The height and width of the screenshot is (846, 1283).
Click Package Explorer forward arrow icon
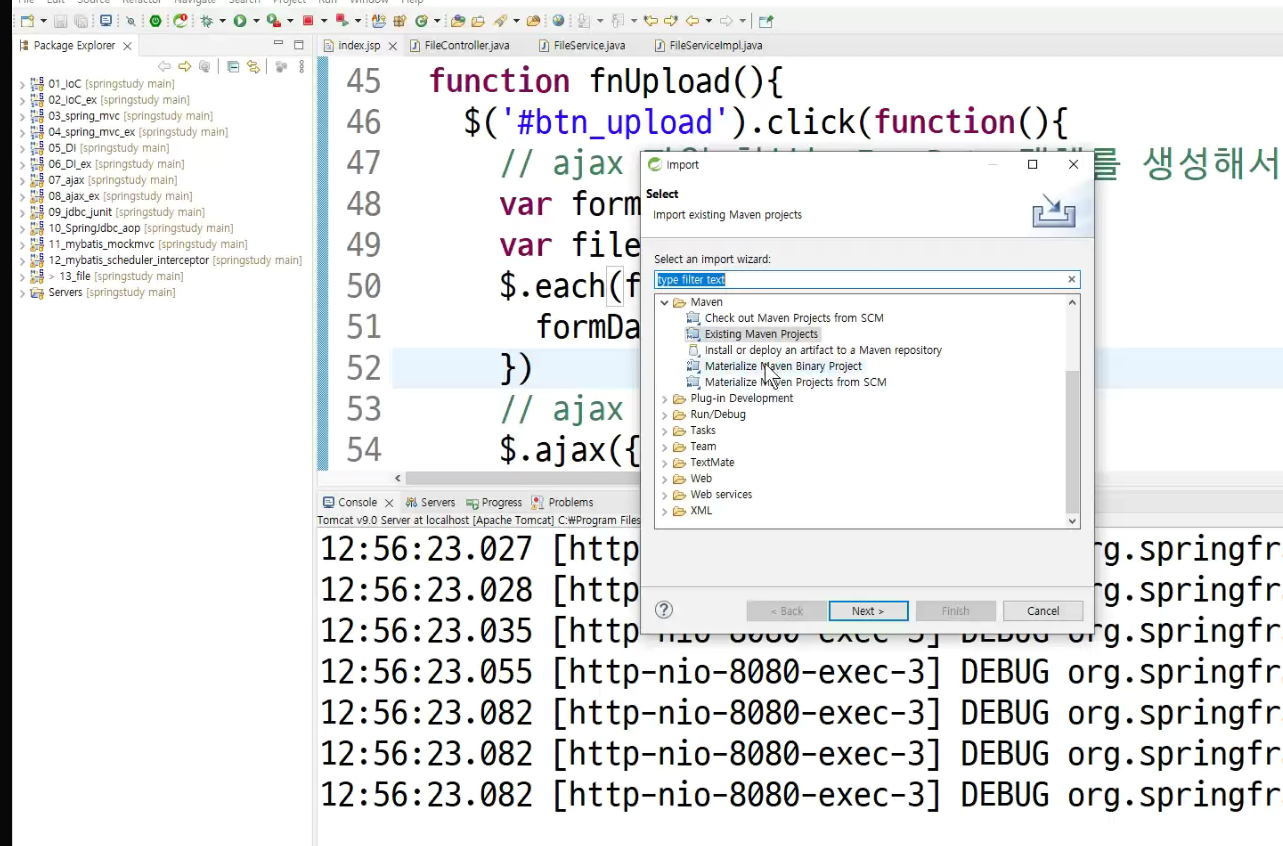(x=185, y=67)
